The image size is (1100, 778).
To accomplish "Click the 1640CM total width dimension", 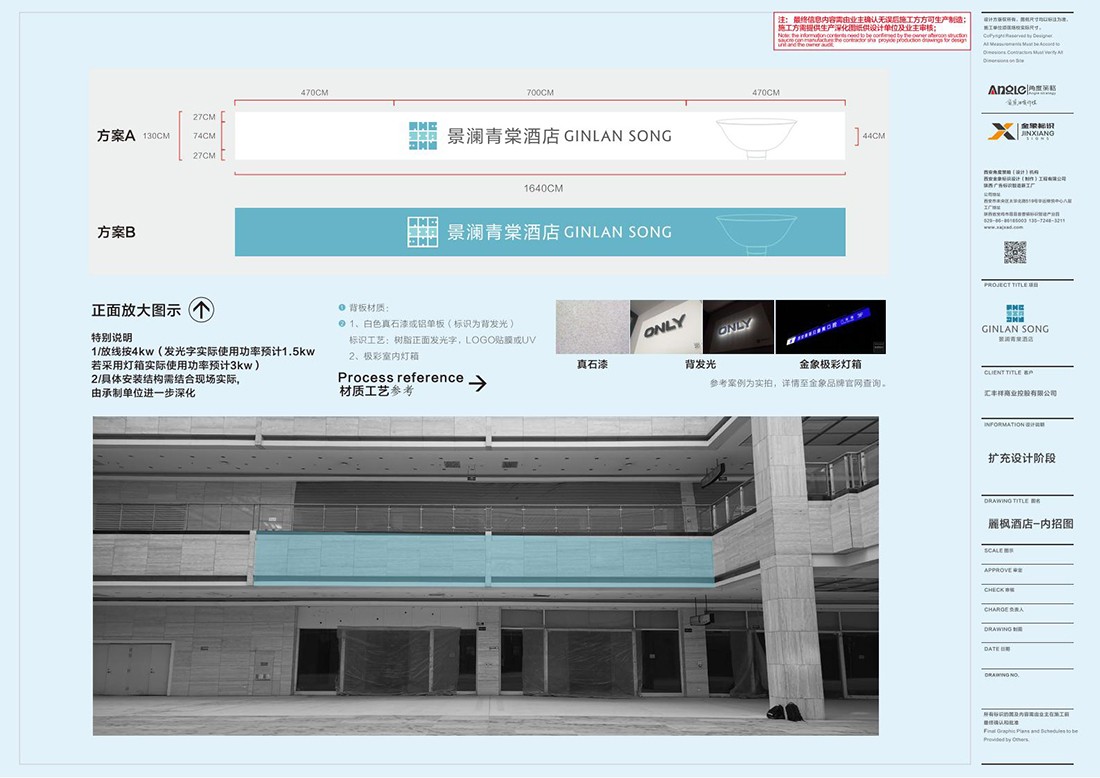I will tap(543, 188).
